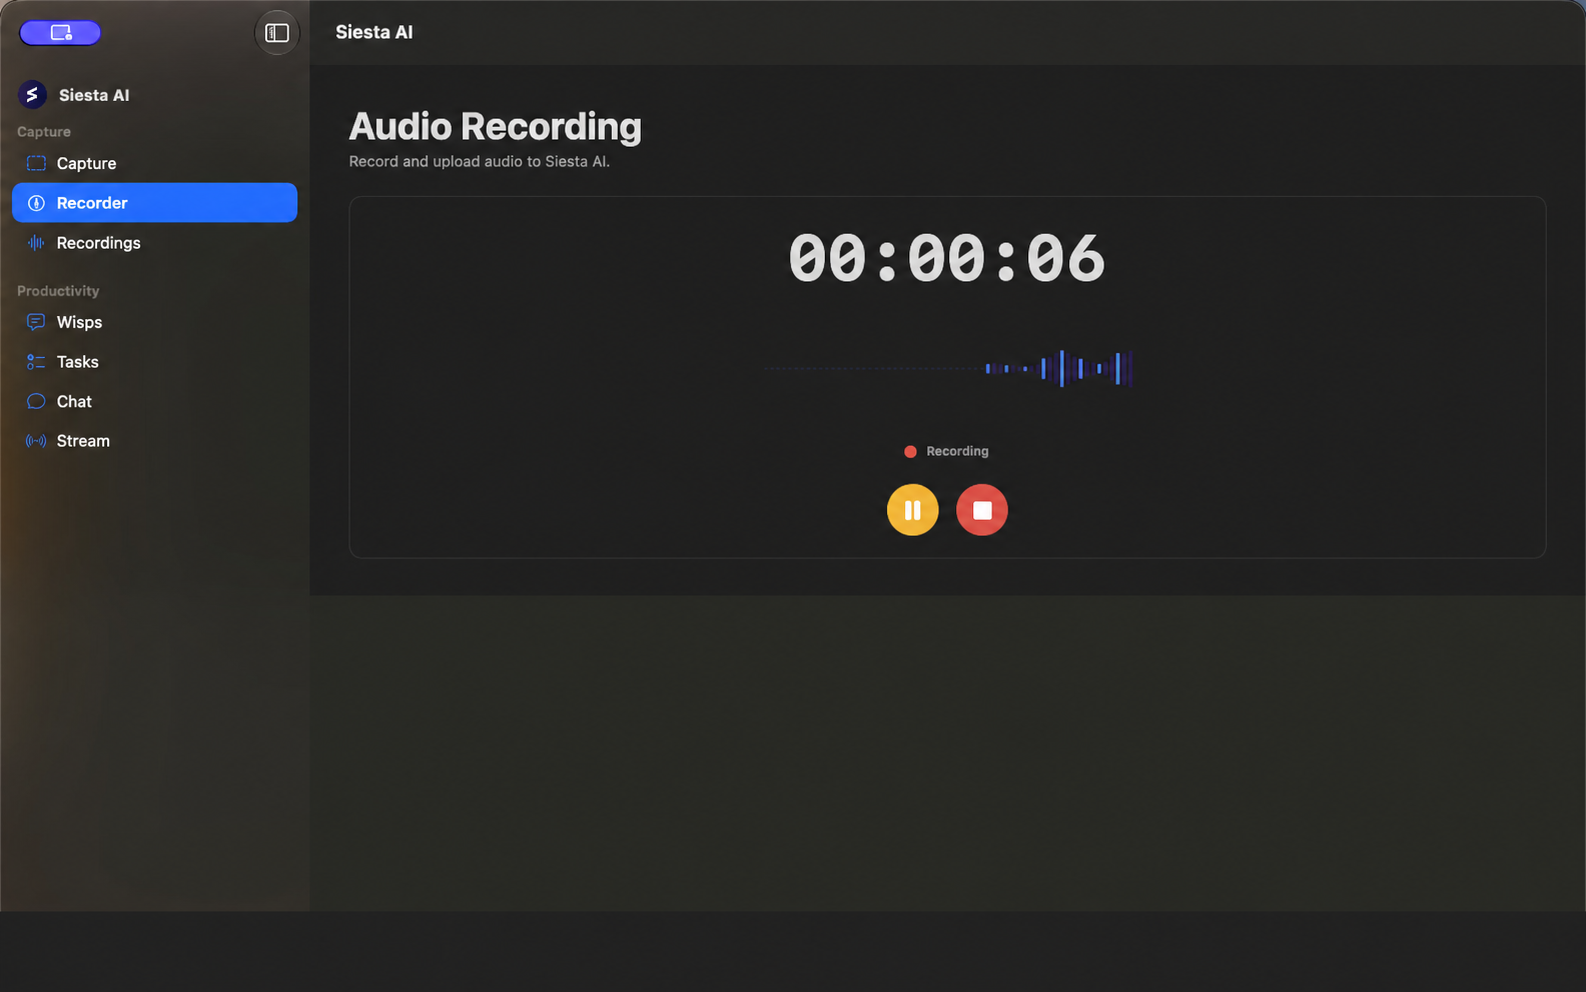The width and height of the screenshot is (1586, 992).
Task: Click the 00:00:06 recording timer
Action: [946, 259]
